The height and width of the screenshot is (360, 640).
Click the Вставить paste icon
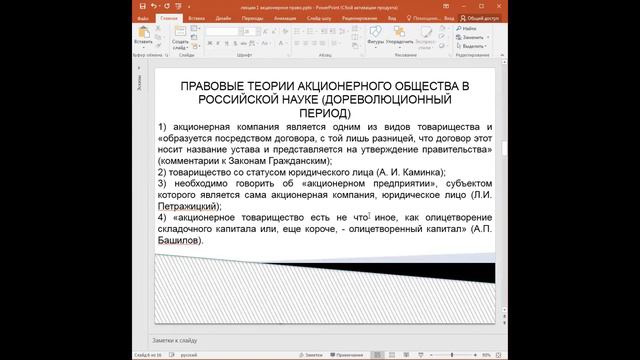[143, 32]
